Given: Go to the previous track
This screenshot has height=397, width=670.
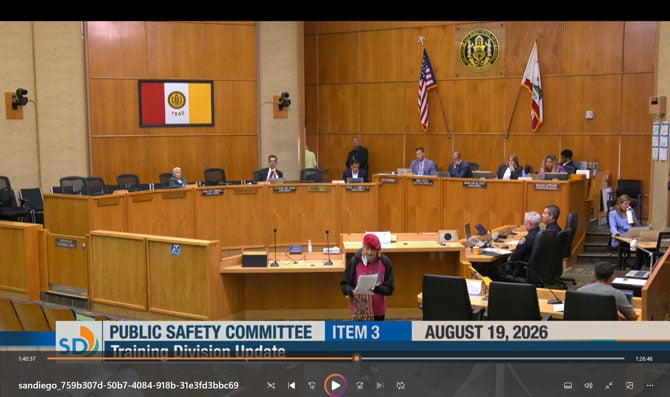Looking at the screenshot, I should (291, 385).
